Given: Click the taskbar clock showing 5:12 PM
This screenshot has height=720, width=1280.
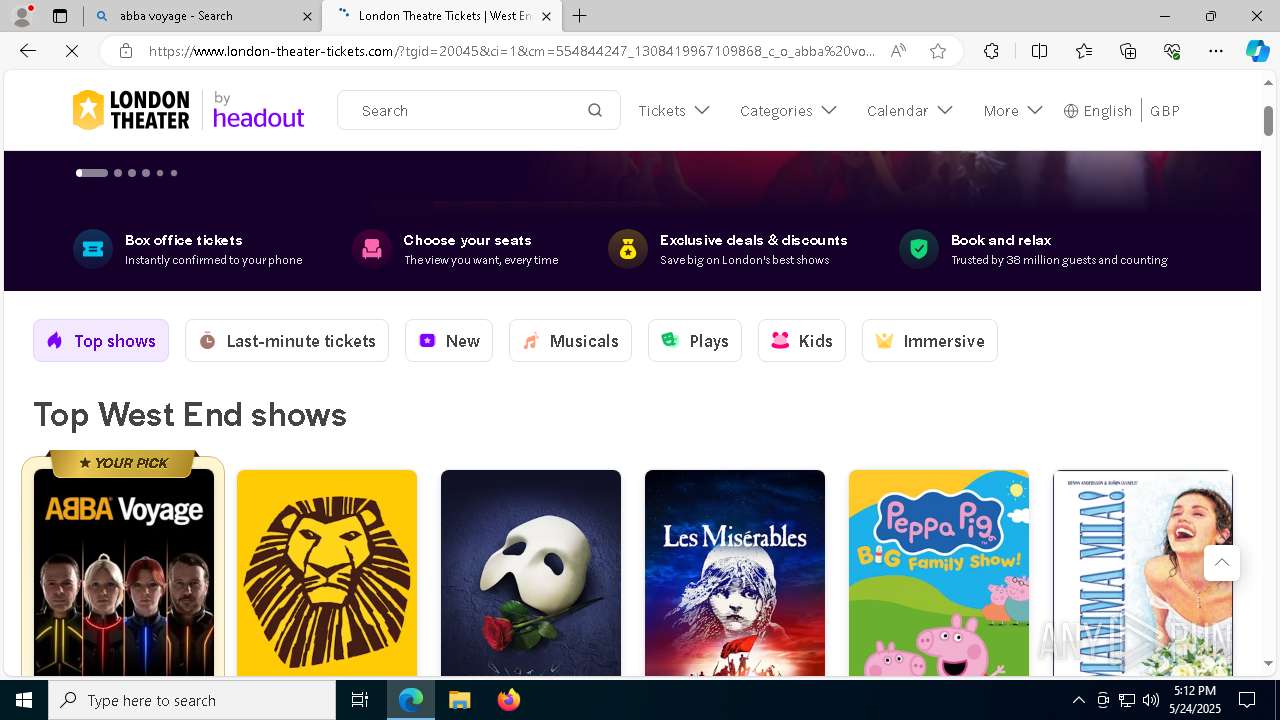Looking at the screenshot, I should (x=1195, y=700).
